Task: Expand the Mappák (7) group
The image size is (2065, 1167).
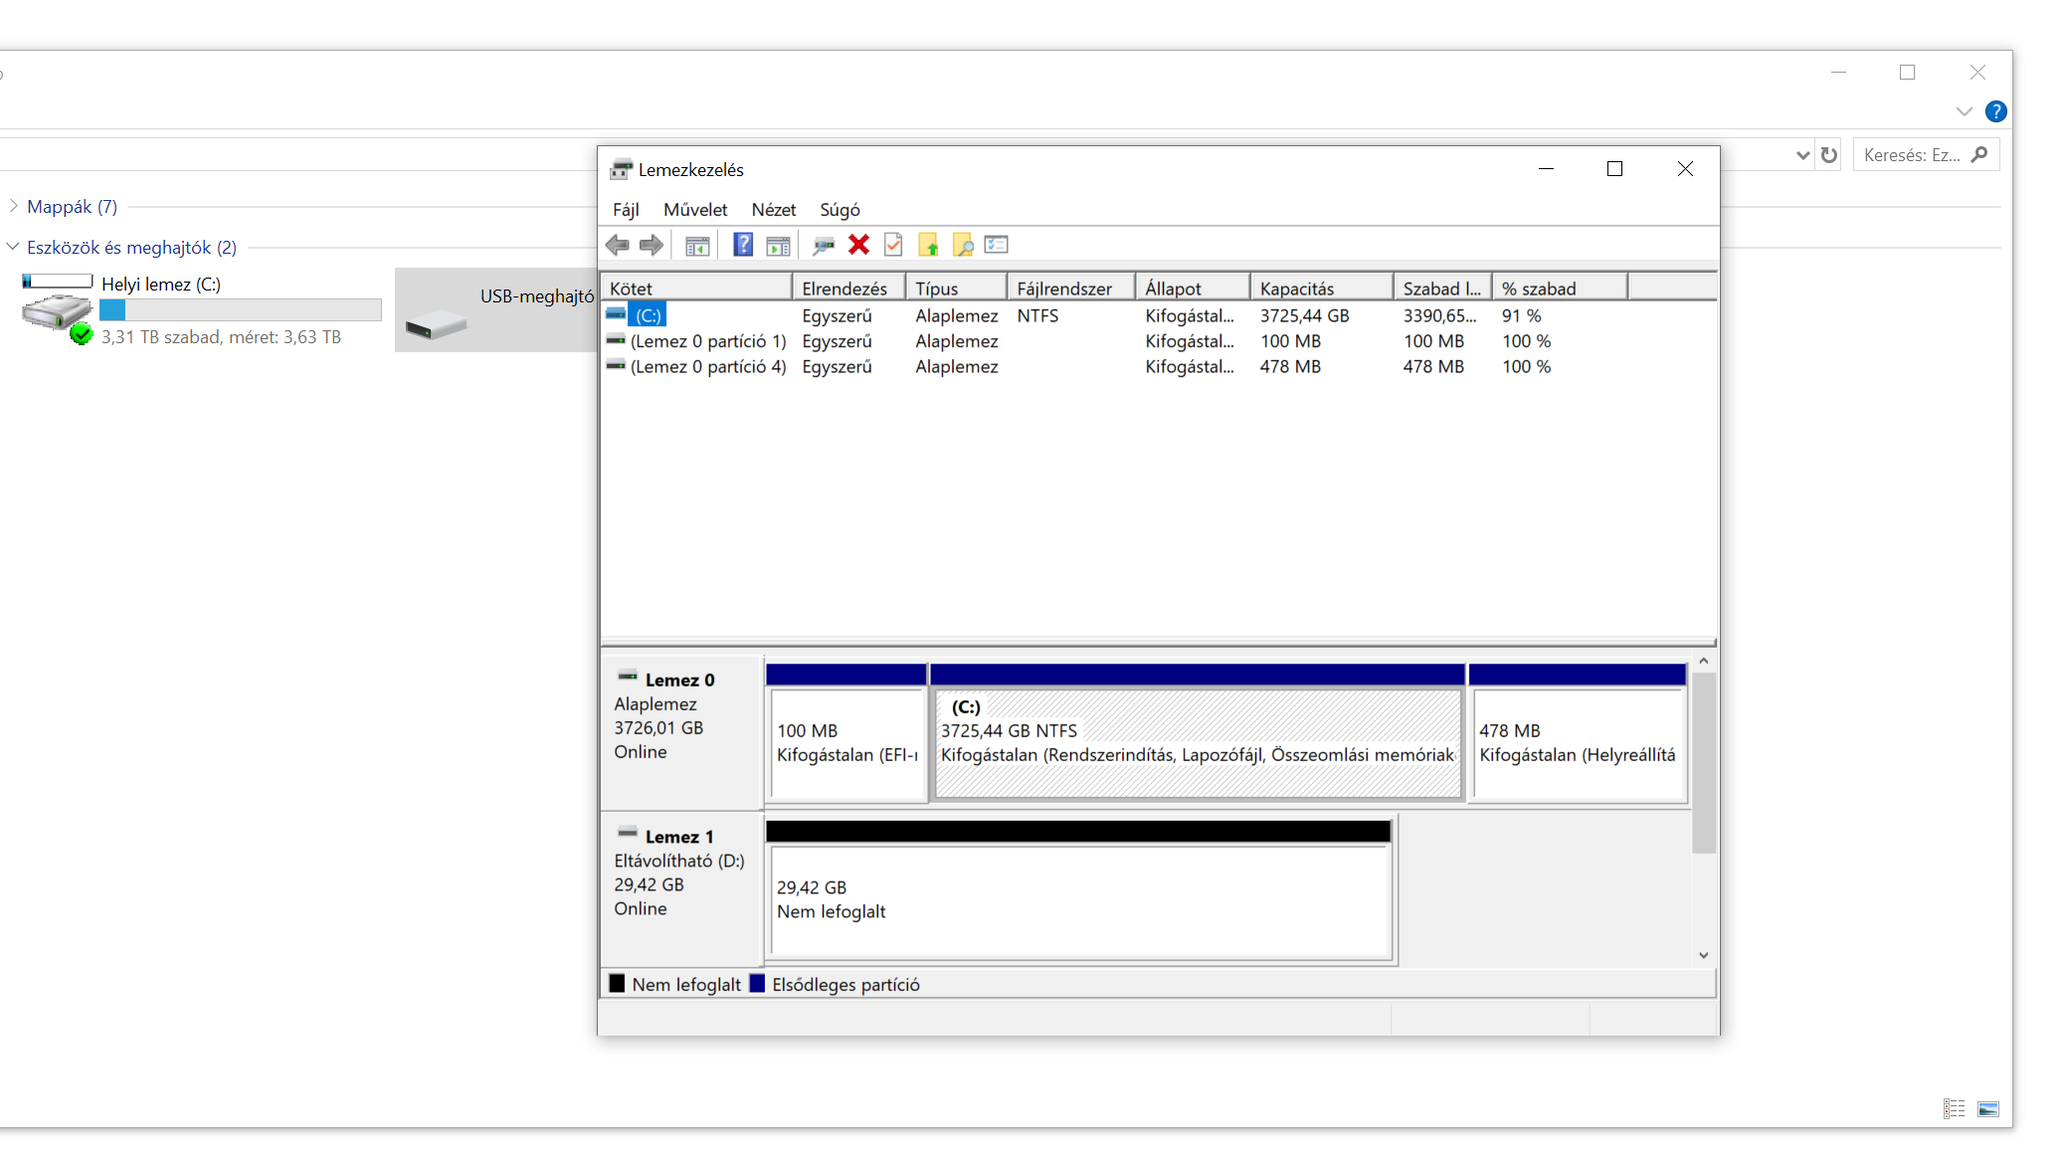Action: [x=14, y=206]
